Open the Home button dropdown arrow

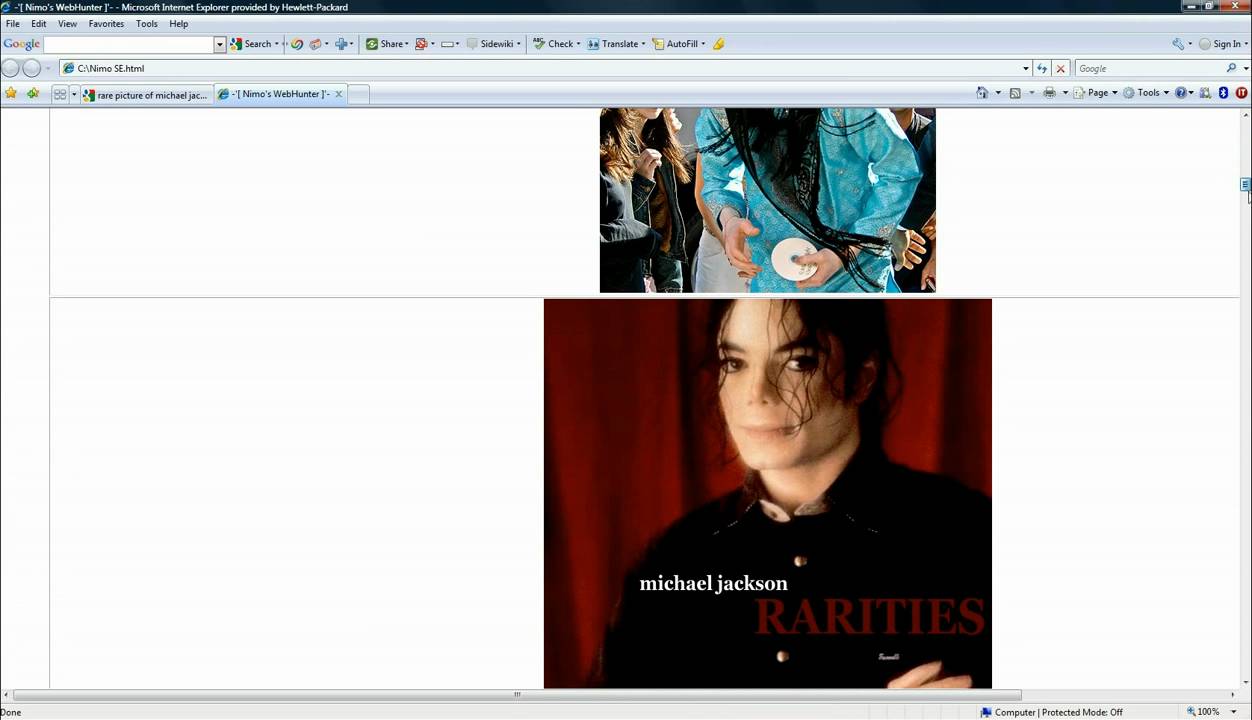[x=998, y=93]
